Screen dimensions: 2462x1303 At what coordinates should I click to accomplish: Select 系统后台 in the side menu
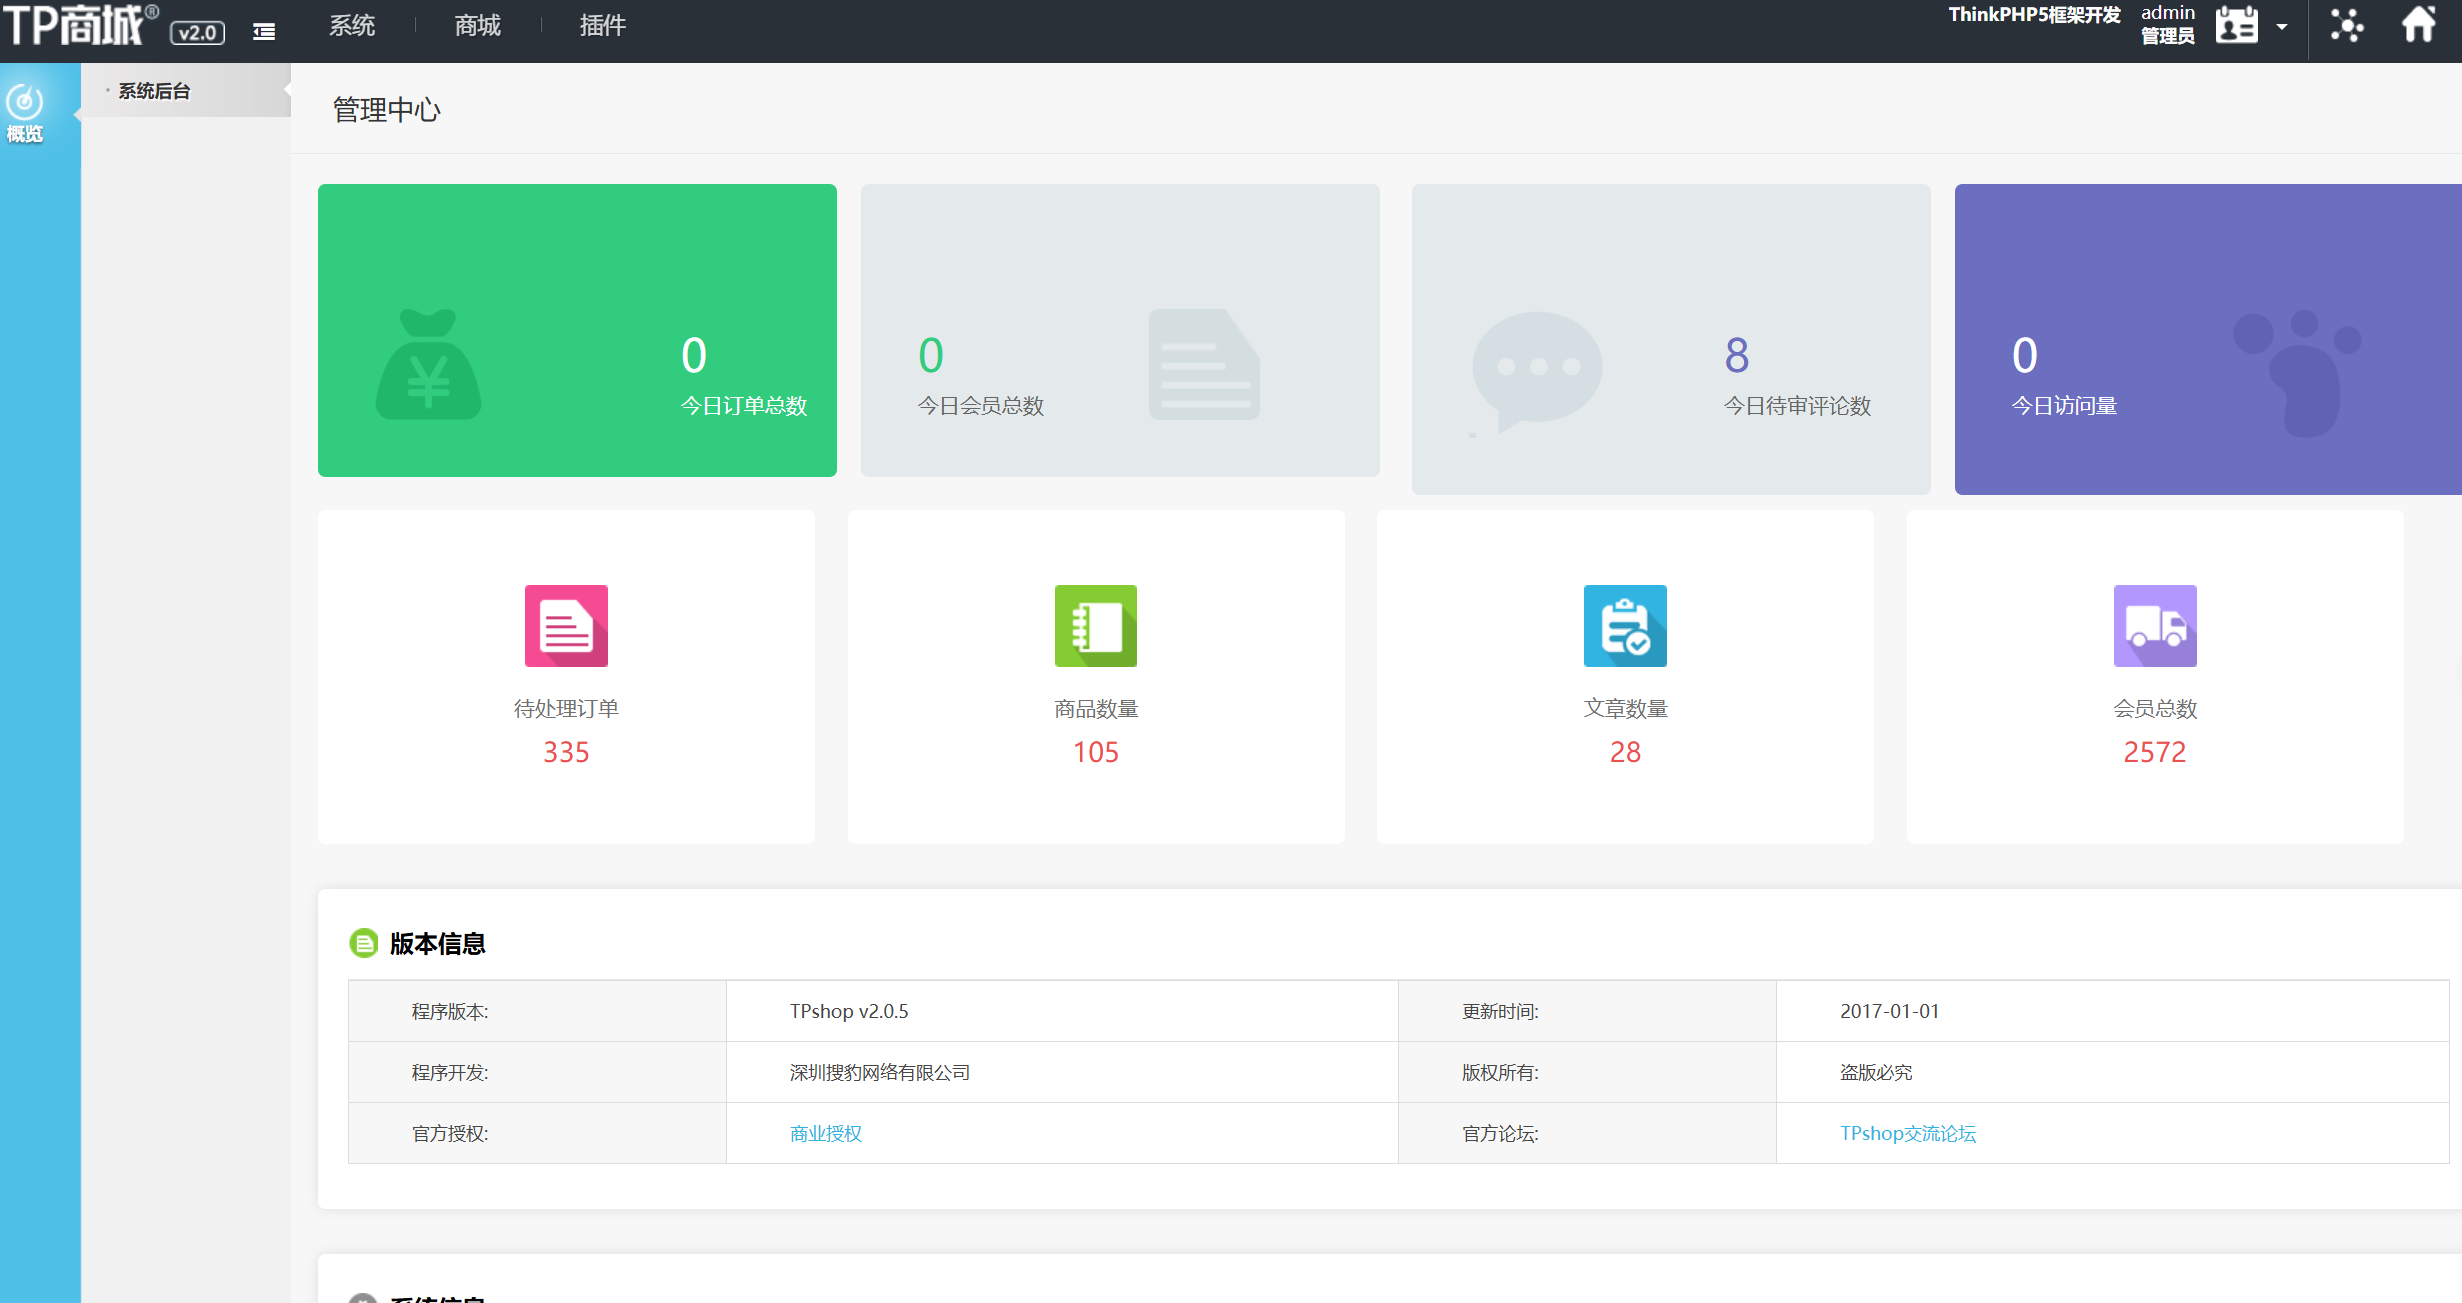(155, 91)
